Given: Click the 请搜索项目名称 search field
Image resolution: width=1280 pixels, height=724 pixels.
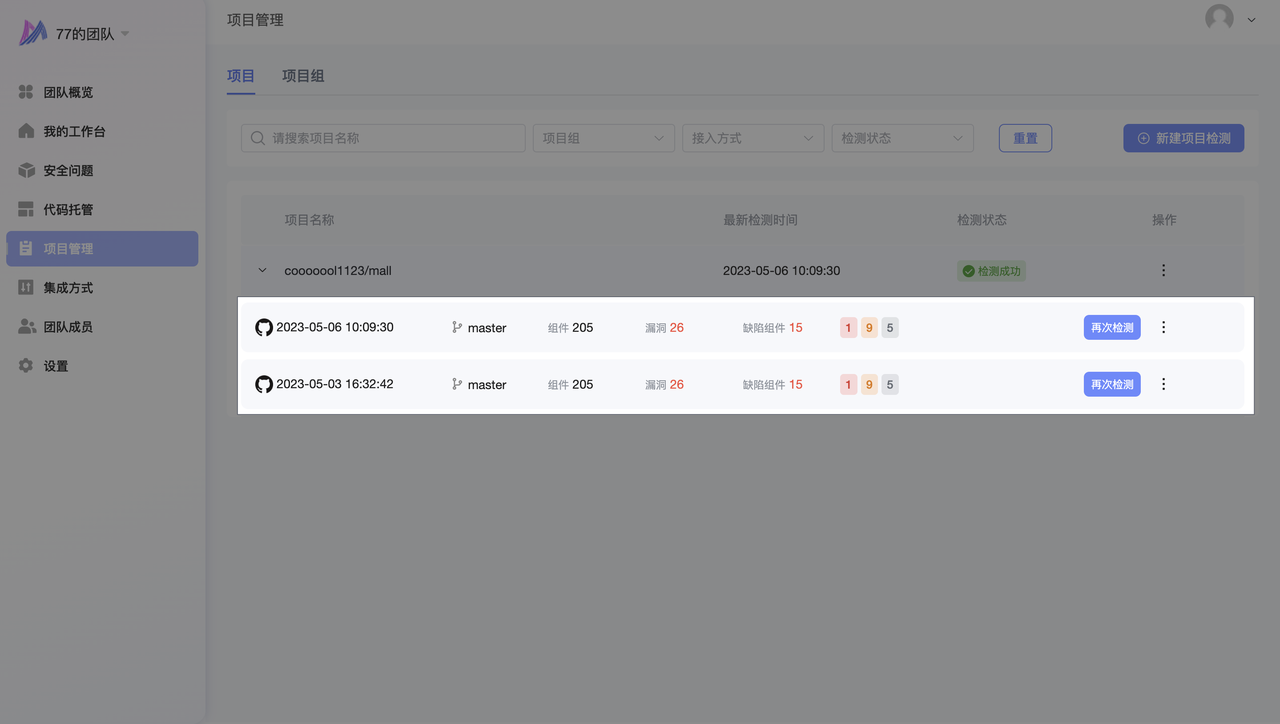Looking at the screenshot, I should [x=390, y=138].
